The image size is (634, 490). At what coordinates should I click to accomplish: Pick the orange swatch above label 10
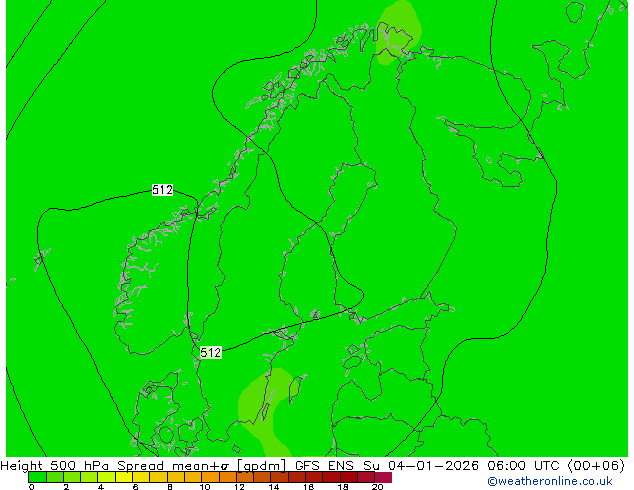(210, 477)
